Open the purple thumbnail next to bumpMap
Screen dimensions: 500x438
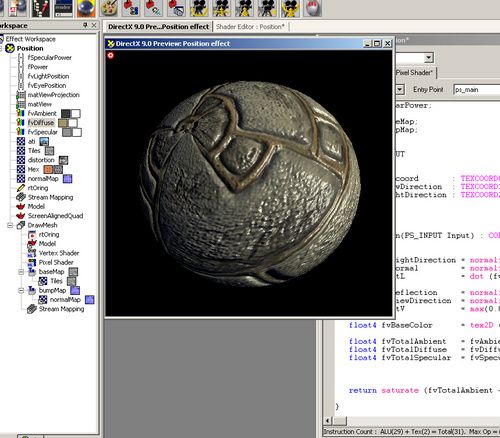[75, 291]
